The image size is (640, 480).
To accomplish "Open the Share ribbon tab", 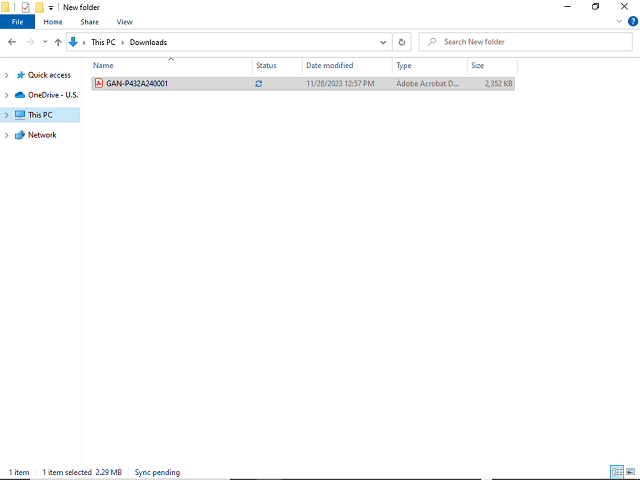I will [x=89, y=22].
